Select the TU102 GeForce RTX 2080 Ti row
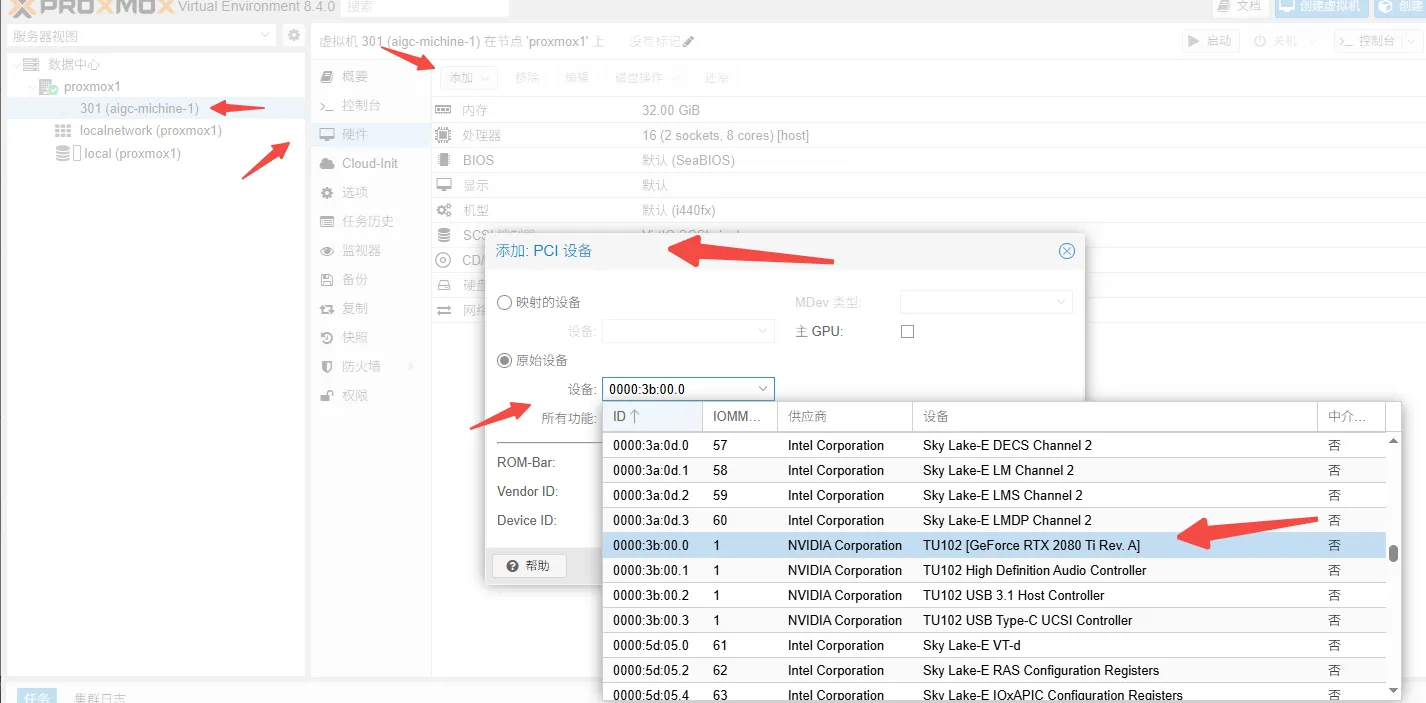 click(1030, 545)
